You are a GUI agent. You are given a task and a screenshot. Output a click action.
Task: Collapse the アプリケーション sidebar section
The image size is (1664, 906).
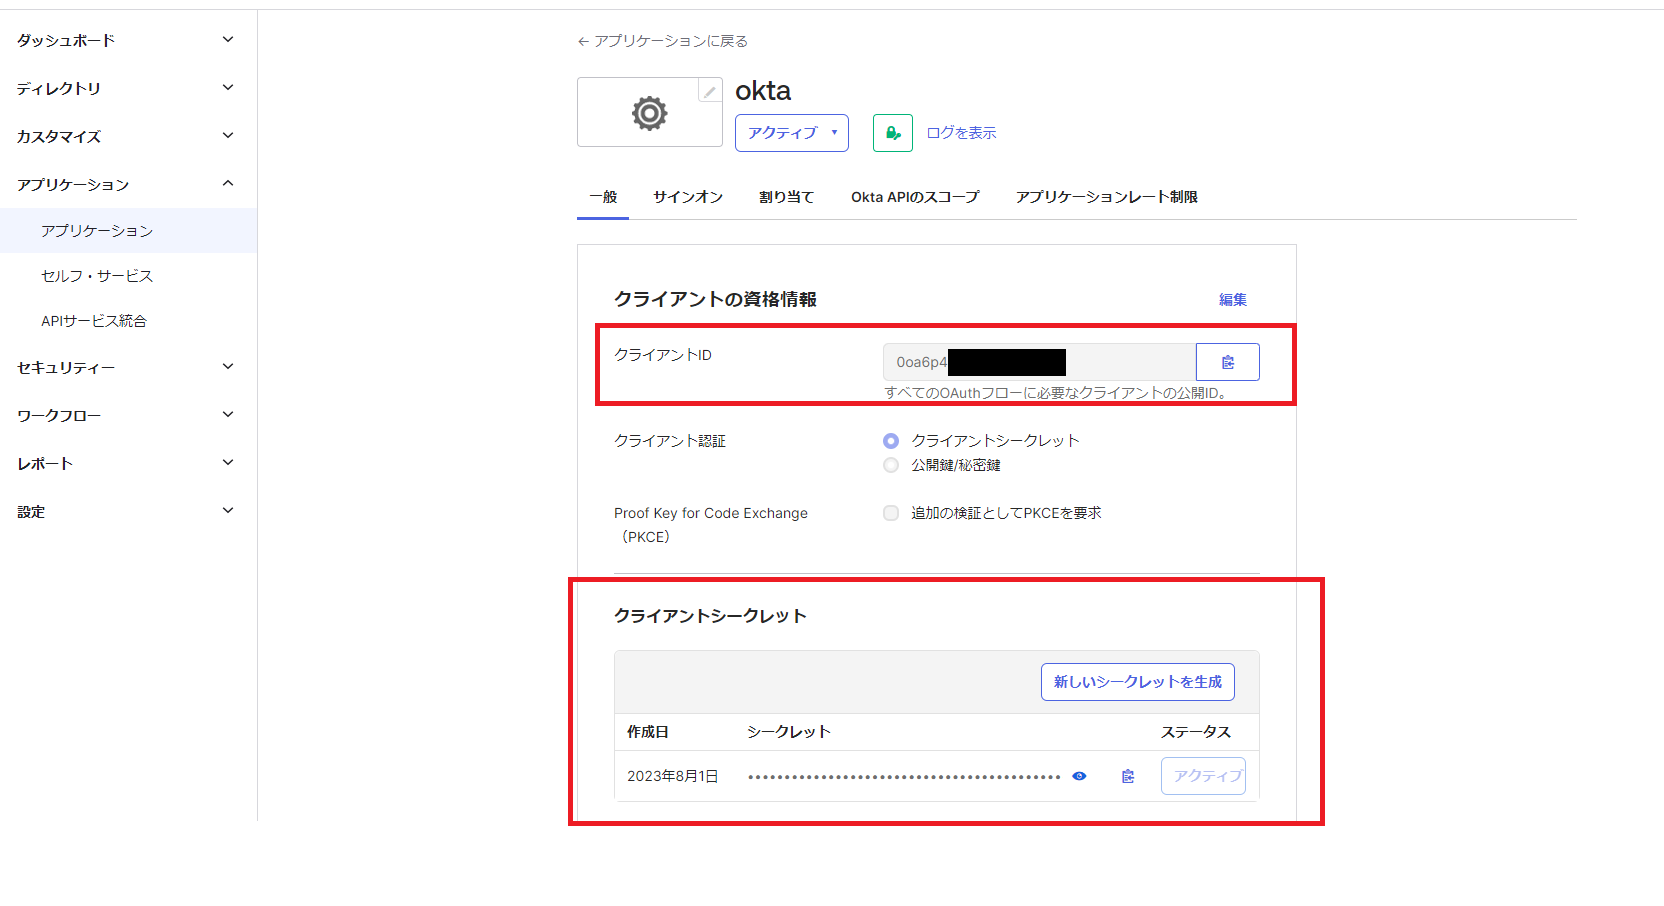pyautogui.click(x=128, y=184)
